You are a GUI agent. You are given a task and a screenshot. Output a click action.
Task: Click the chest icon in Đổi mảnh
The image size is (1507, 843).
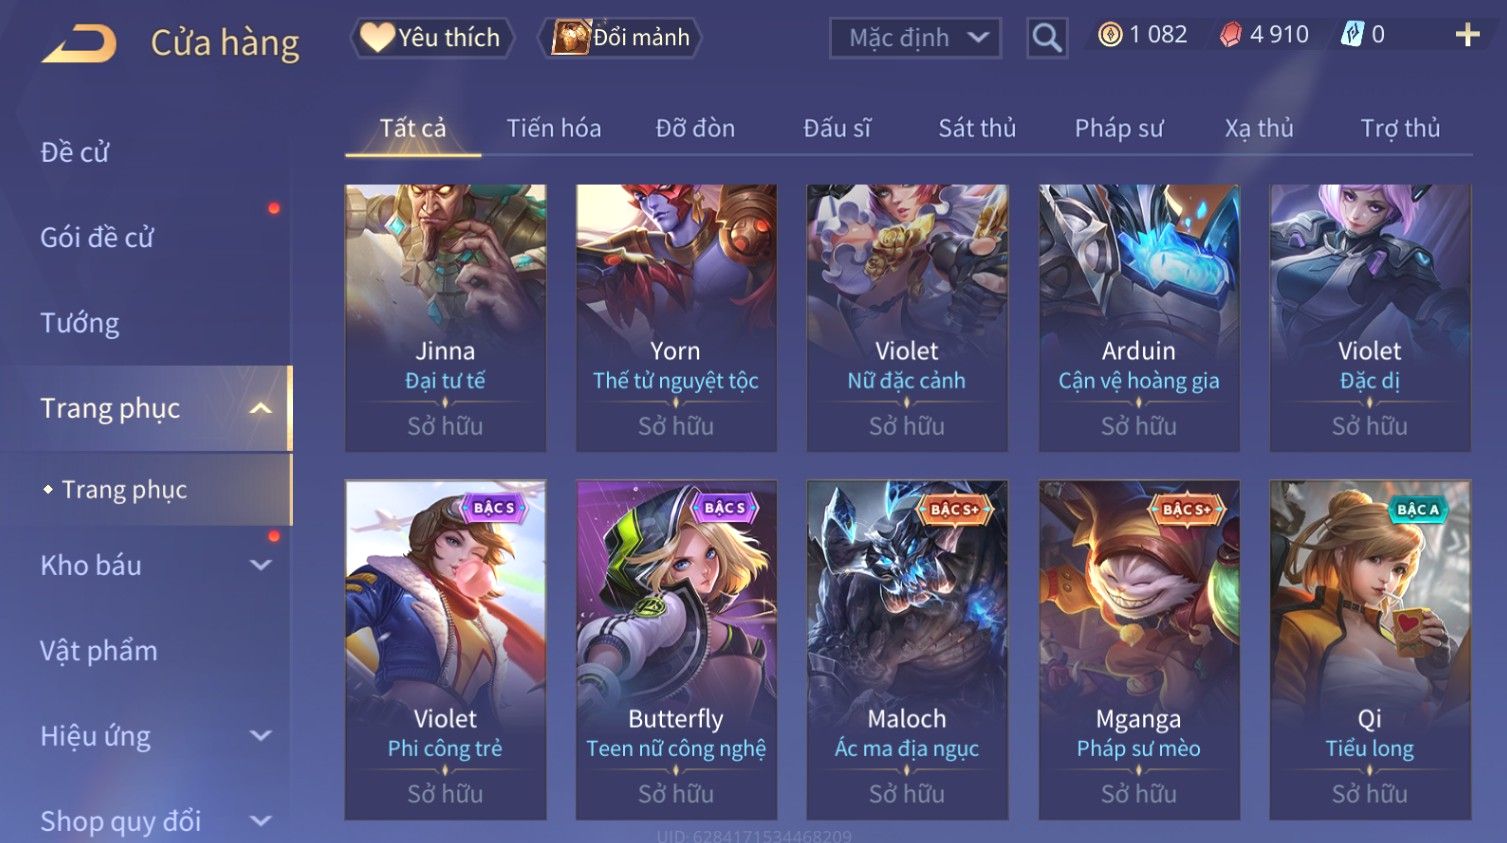tap(571, 37)
